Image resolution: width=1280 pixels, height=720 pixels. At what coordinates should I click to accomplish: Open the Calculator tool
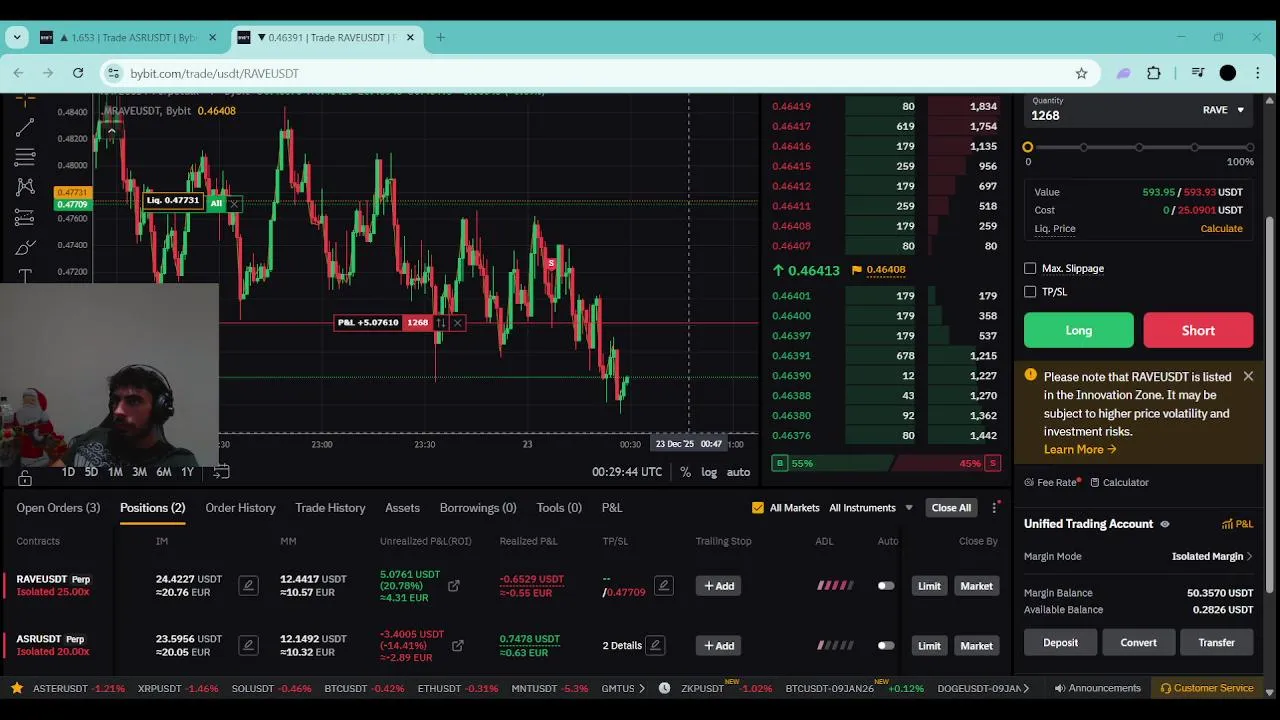pyautogui.click(x=1119, y=482)
